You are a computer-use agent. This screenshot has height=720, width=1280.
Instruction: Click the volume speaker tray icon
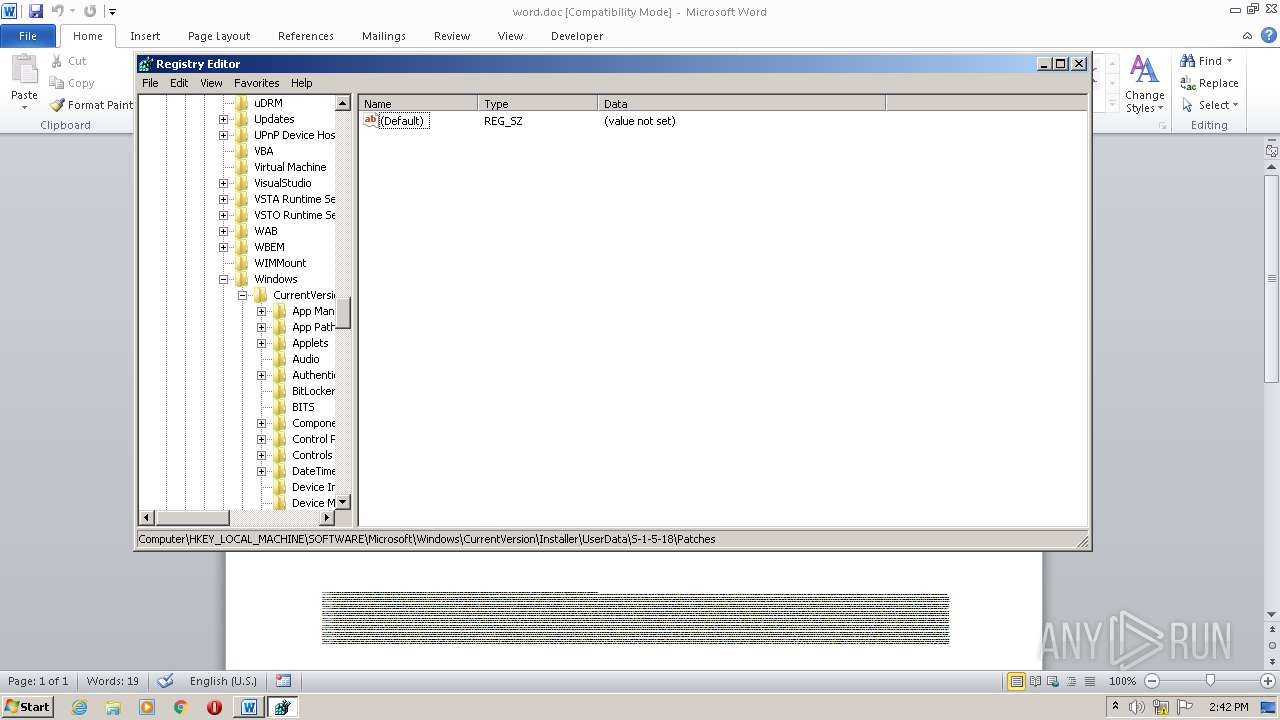[1137, 707]
